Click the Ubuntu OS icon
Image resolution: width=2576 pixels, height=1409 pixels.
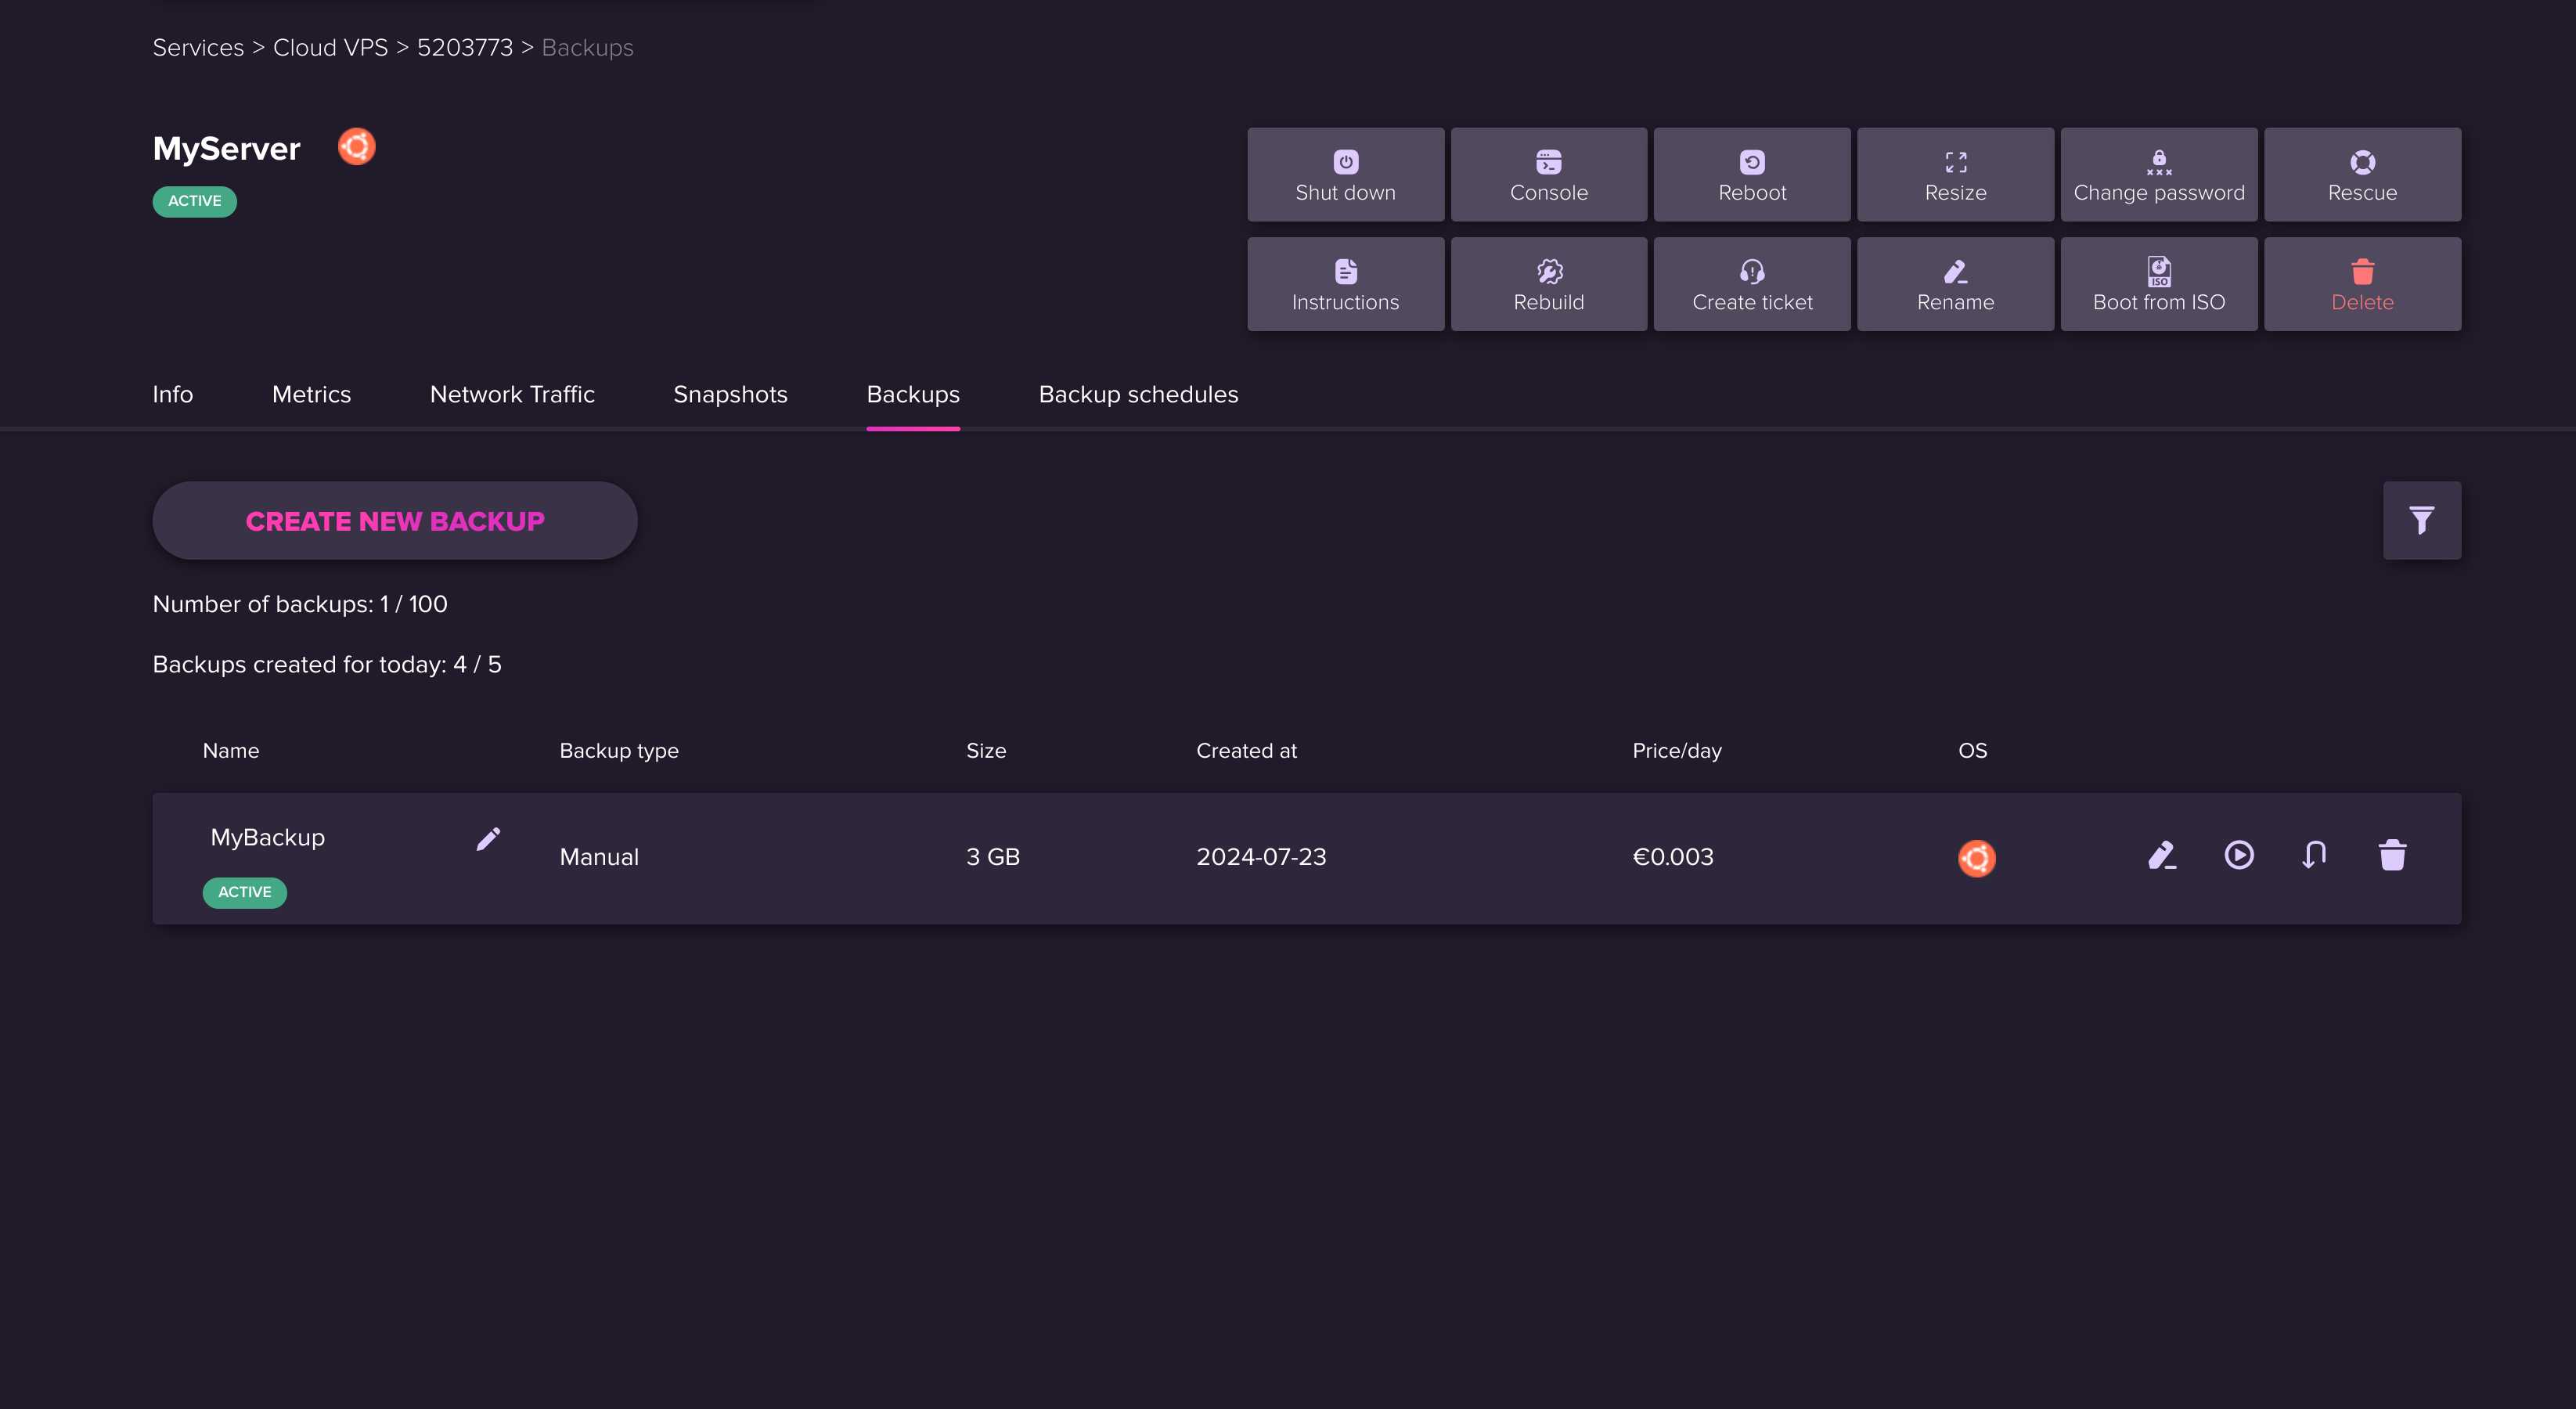pyautogui.click(x=1976, y=857)
